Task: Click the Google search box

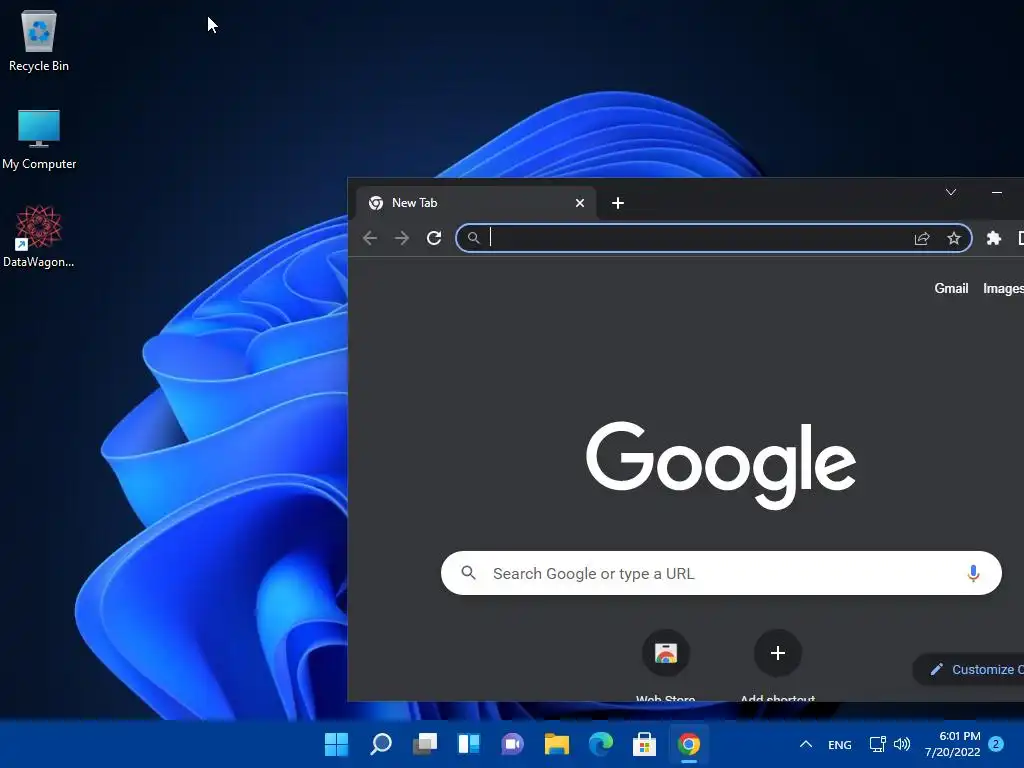Action: [x=721, y=573]
